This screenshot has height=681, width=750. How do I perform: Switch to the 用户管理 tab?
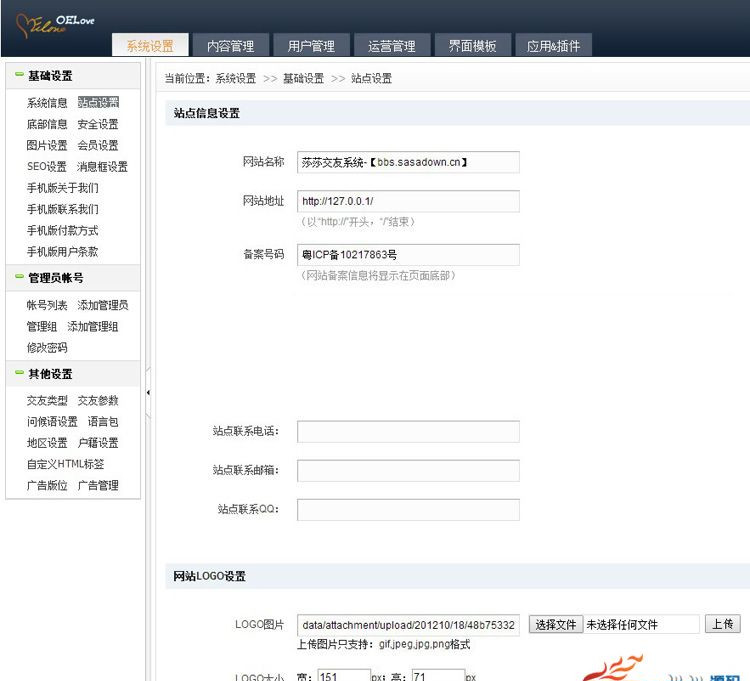click(x=311, y=45)
